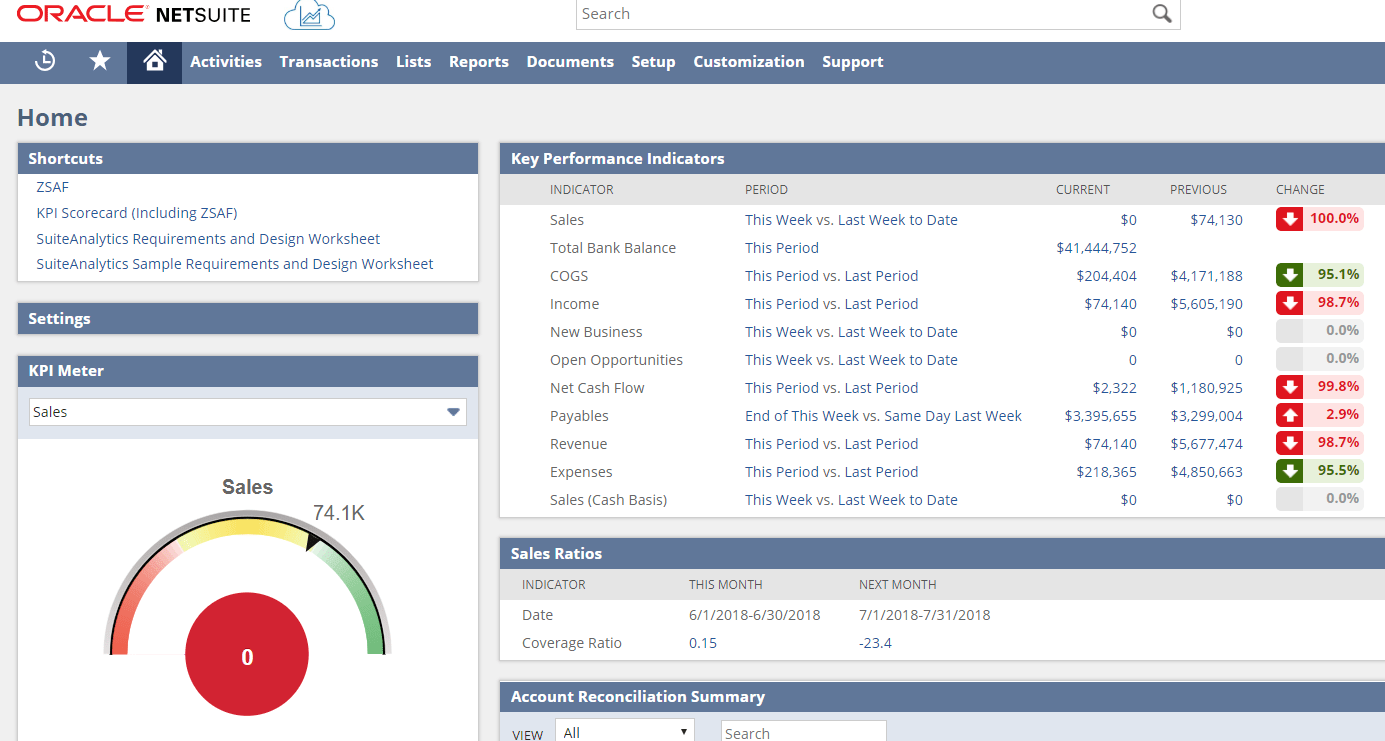1385x741 pixels.
Task: Select the Home icon in the navigation bar
Action: coord(153,62)
